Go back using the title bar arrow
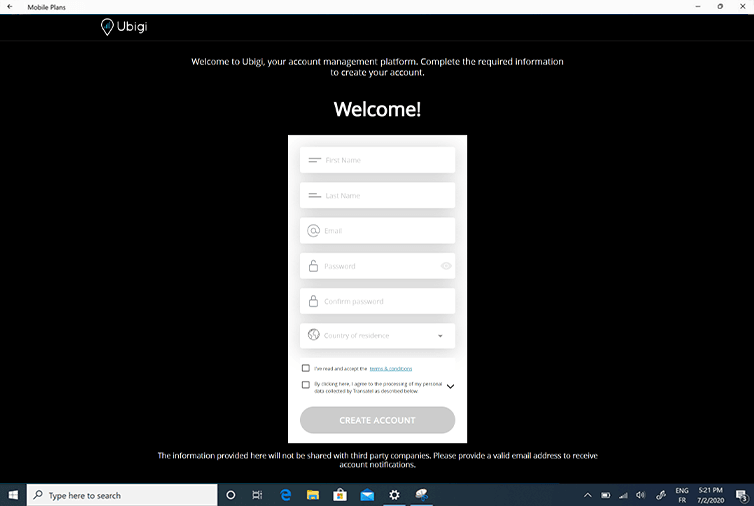The width and height of the screenshot is (754, 506). pos(10,7)
